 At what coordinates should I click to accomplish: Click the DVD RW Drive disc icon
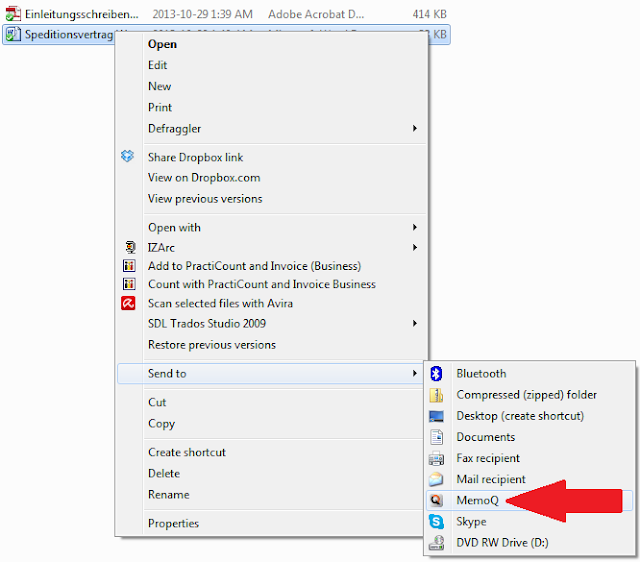[436, 542]
